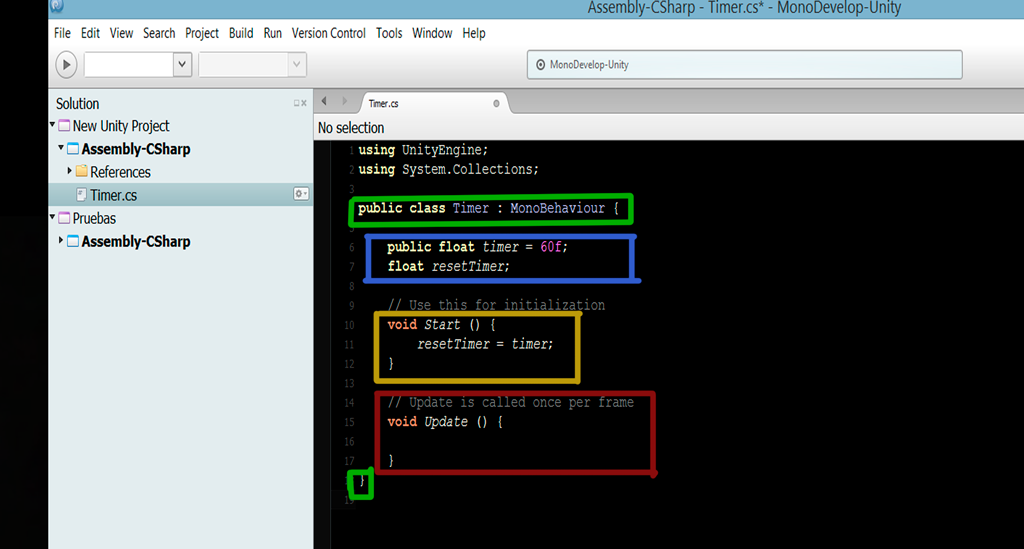Viewport: 1024px width, 549px height.
Task: Open the Edit menu
Action: (90, 33)
